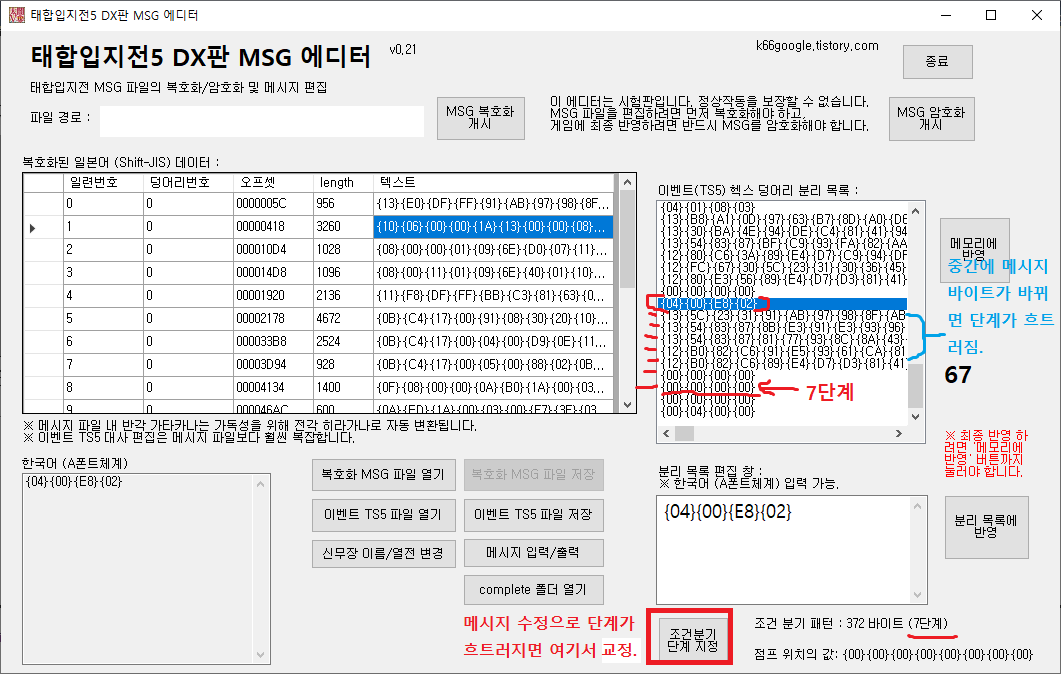Click 신무장 이름/열전 변경 button
Viewport: 1061px width, 674px height.
coord(384,554)
